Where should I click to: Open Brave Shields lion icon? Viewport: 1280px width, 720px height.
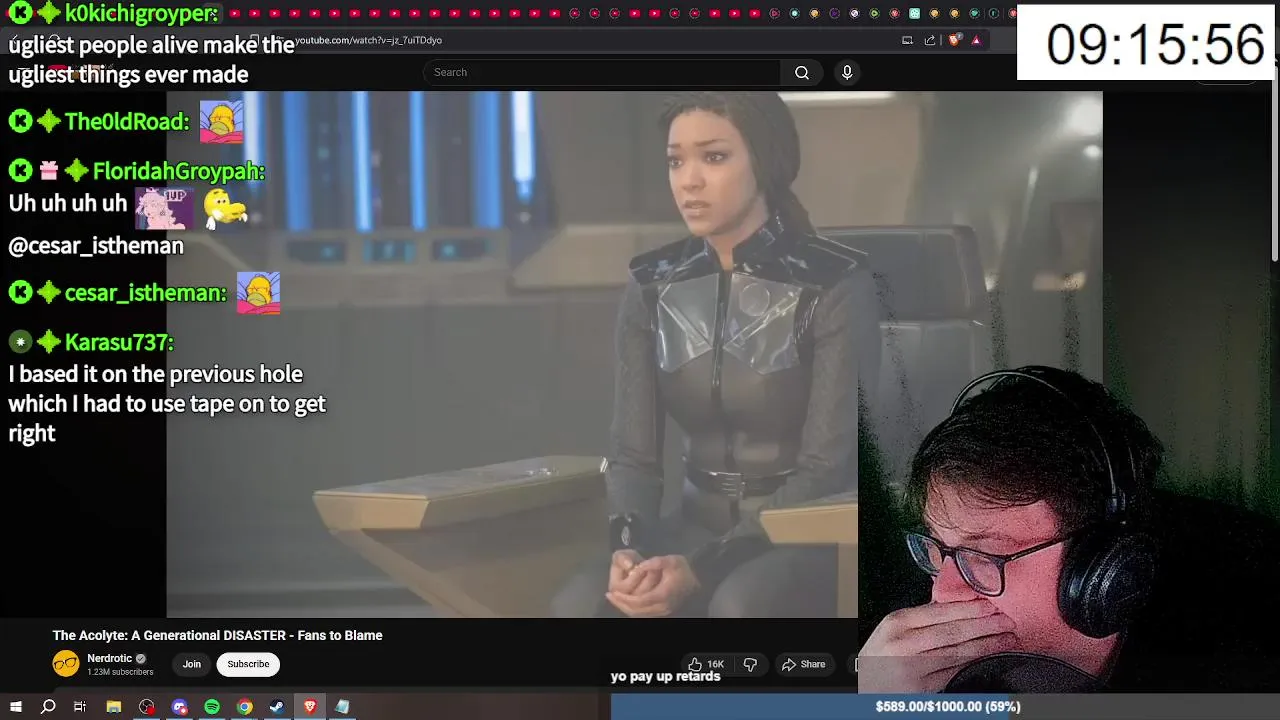pyautogui.click(x=954, y=40)
